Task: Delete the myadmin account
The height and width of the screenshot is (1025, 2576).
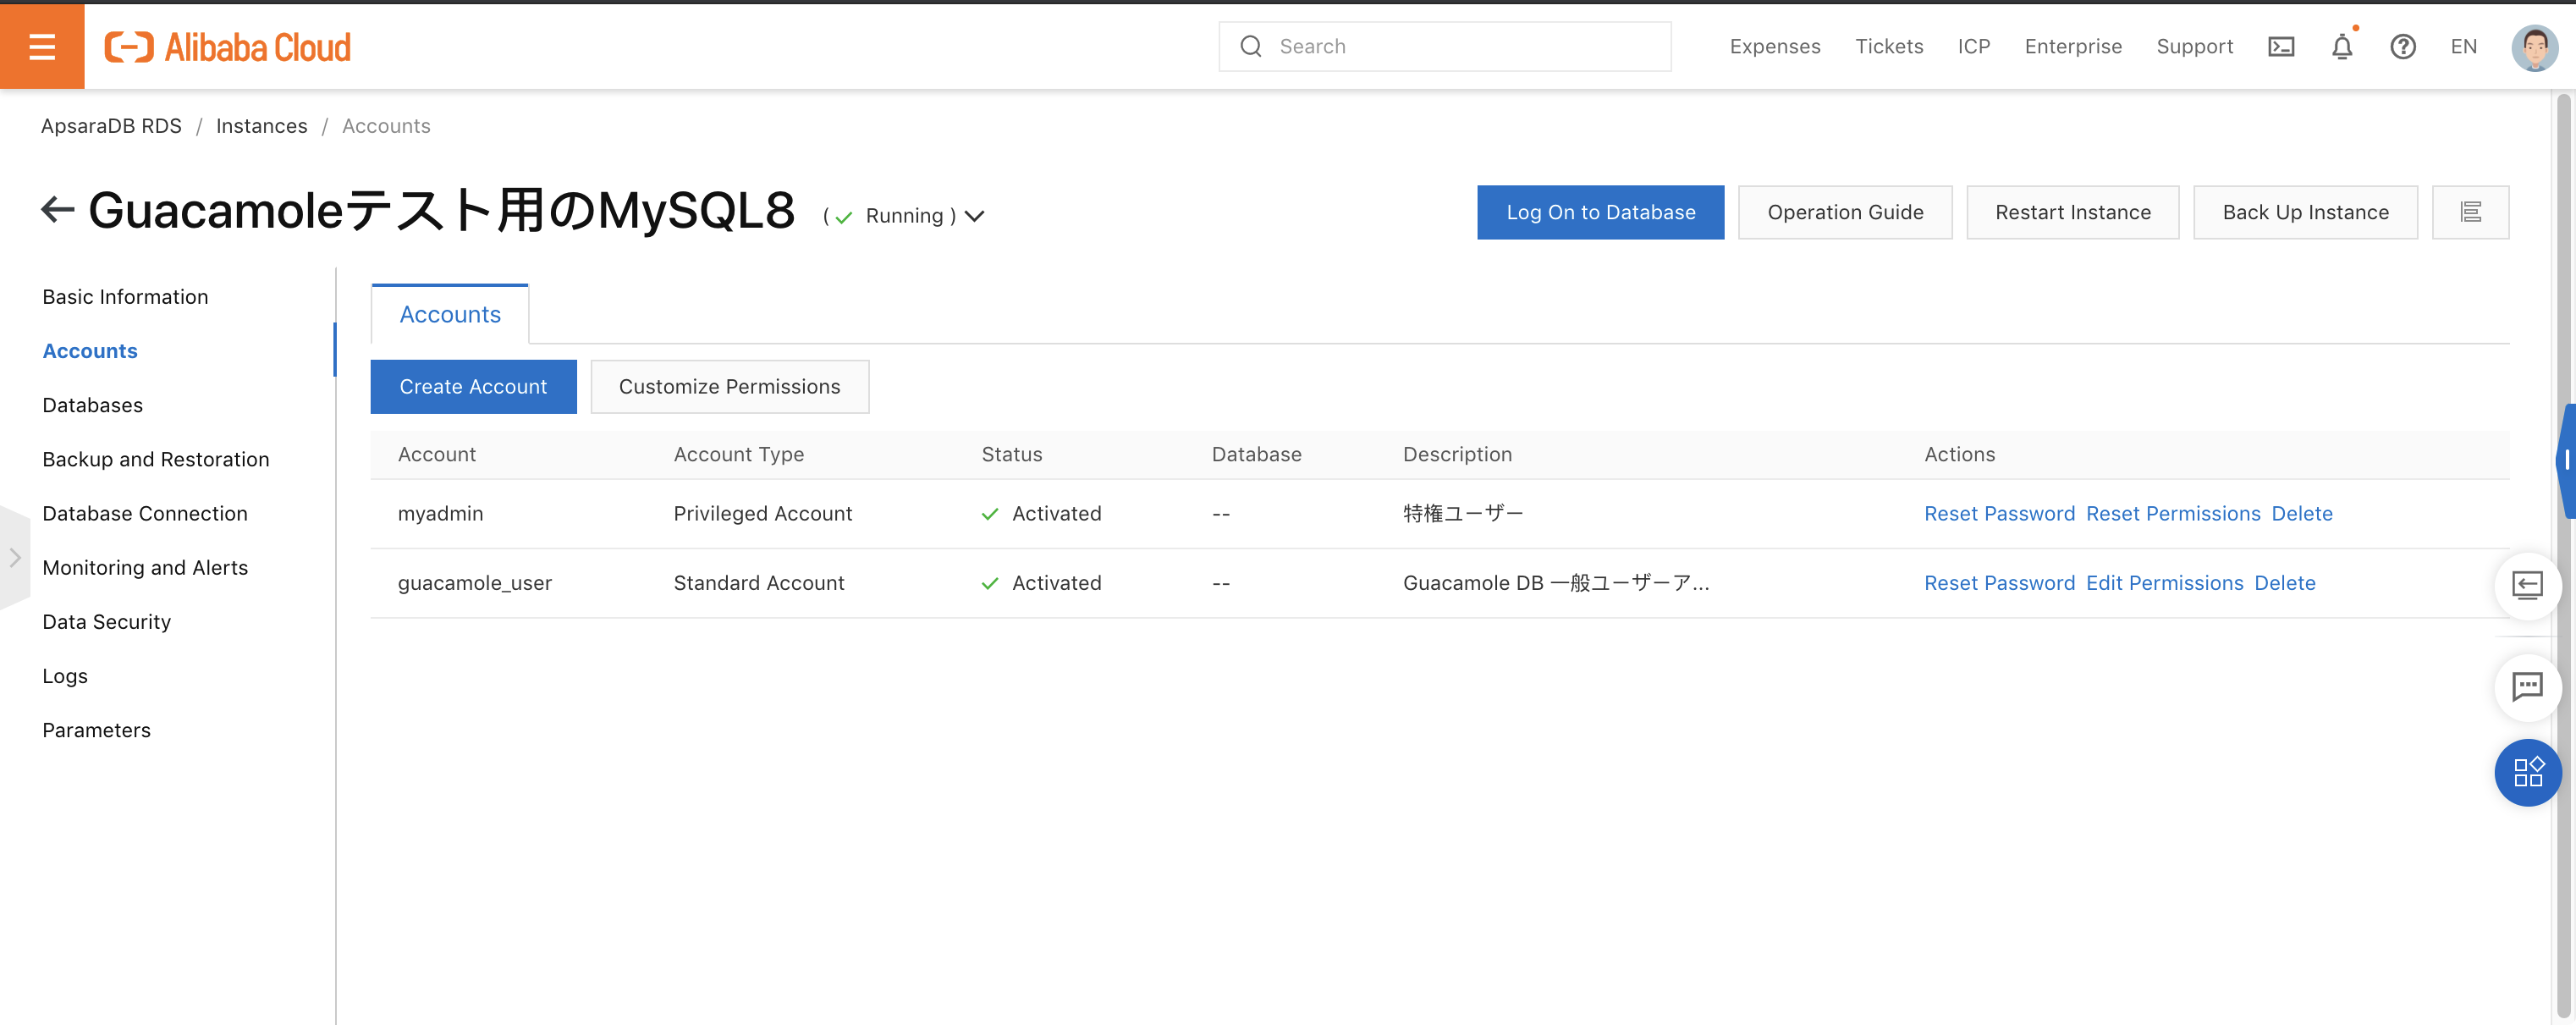Action: pyautogui.click(x=2302, y=514)
